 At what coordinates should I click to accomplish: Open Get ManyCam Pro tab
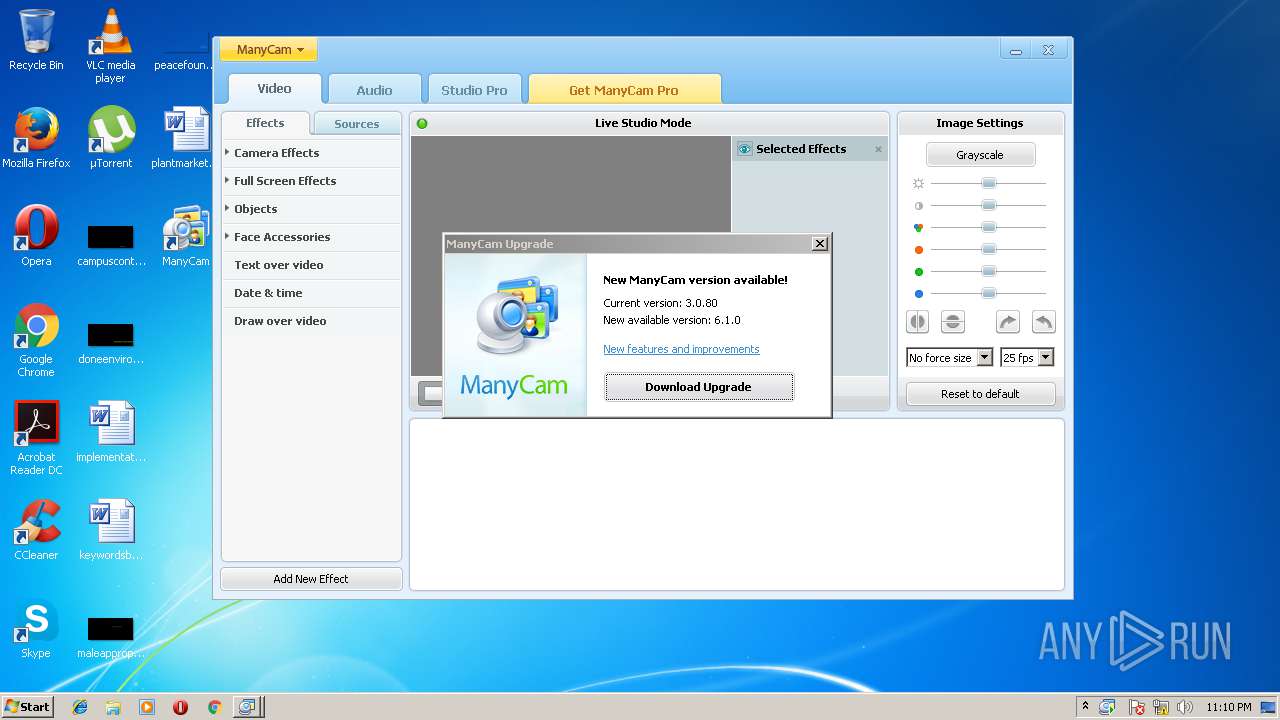tap(624, 90)
